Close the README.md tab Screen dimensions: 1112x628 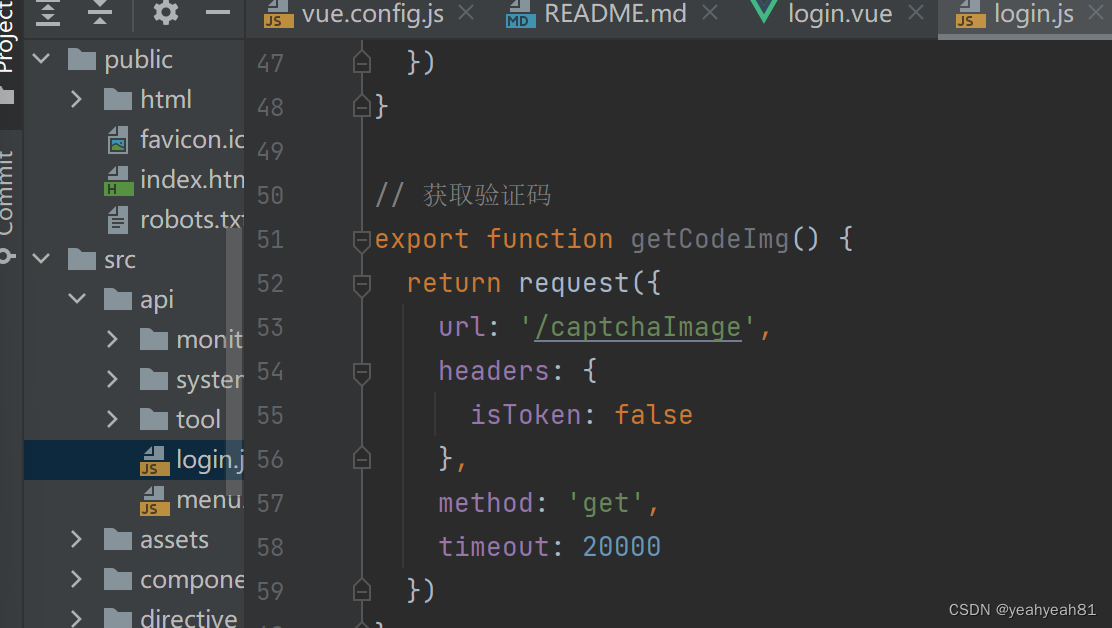(x=710, y=13)
